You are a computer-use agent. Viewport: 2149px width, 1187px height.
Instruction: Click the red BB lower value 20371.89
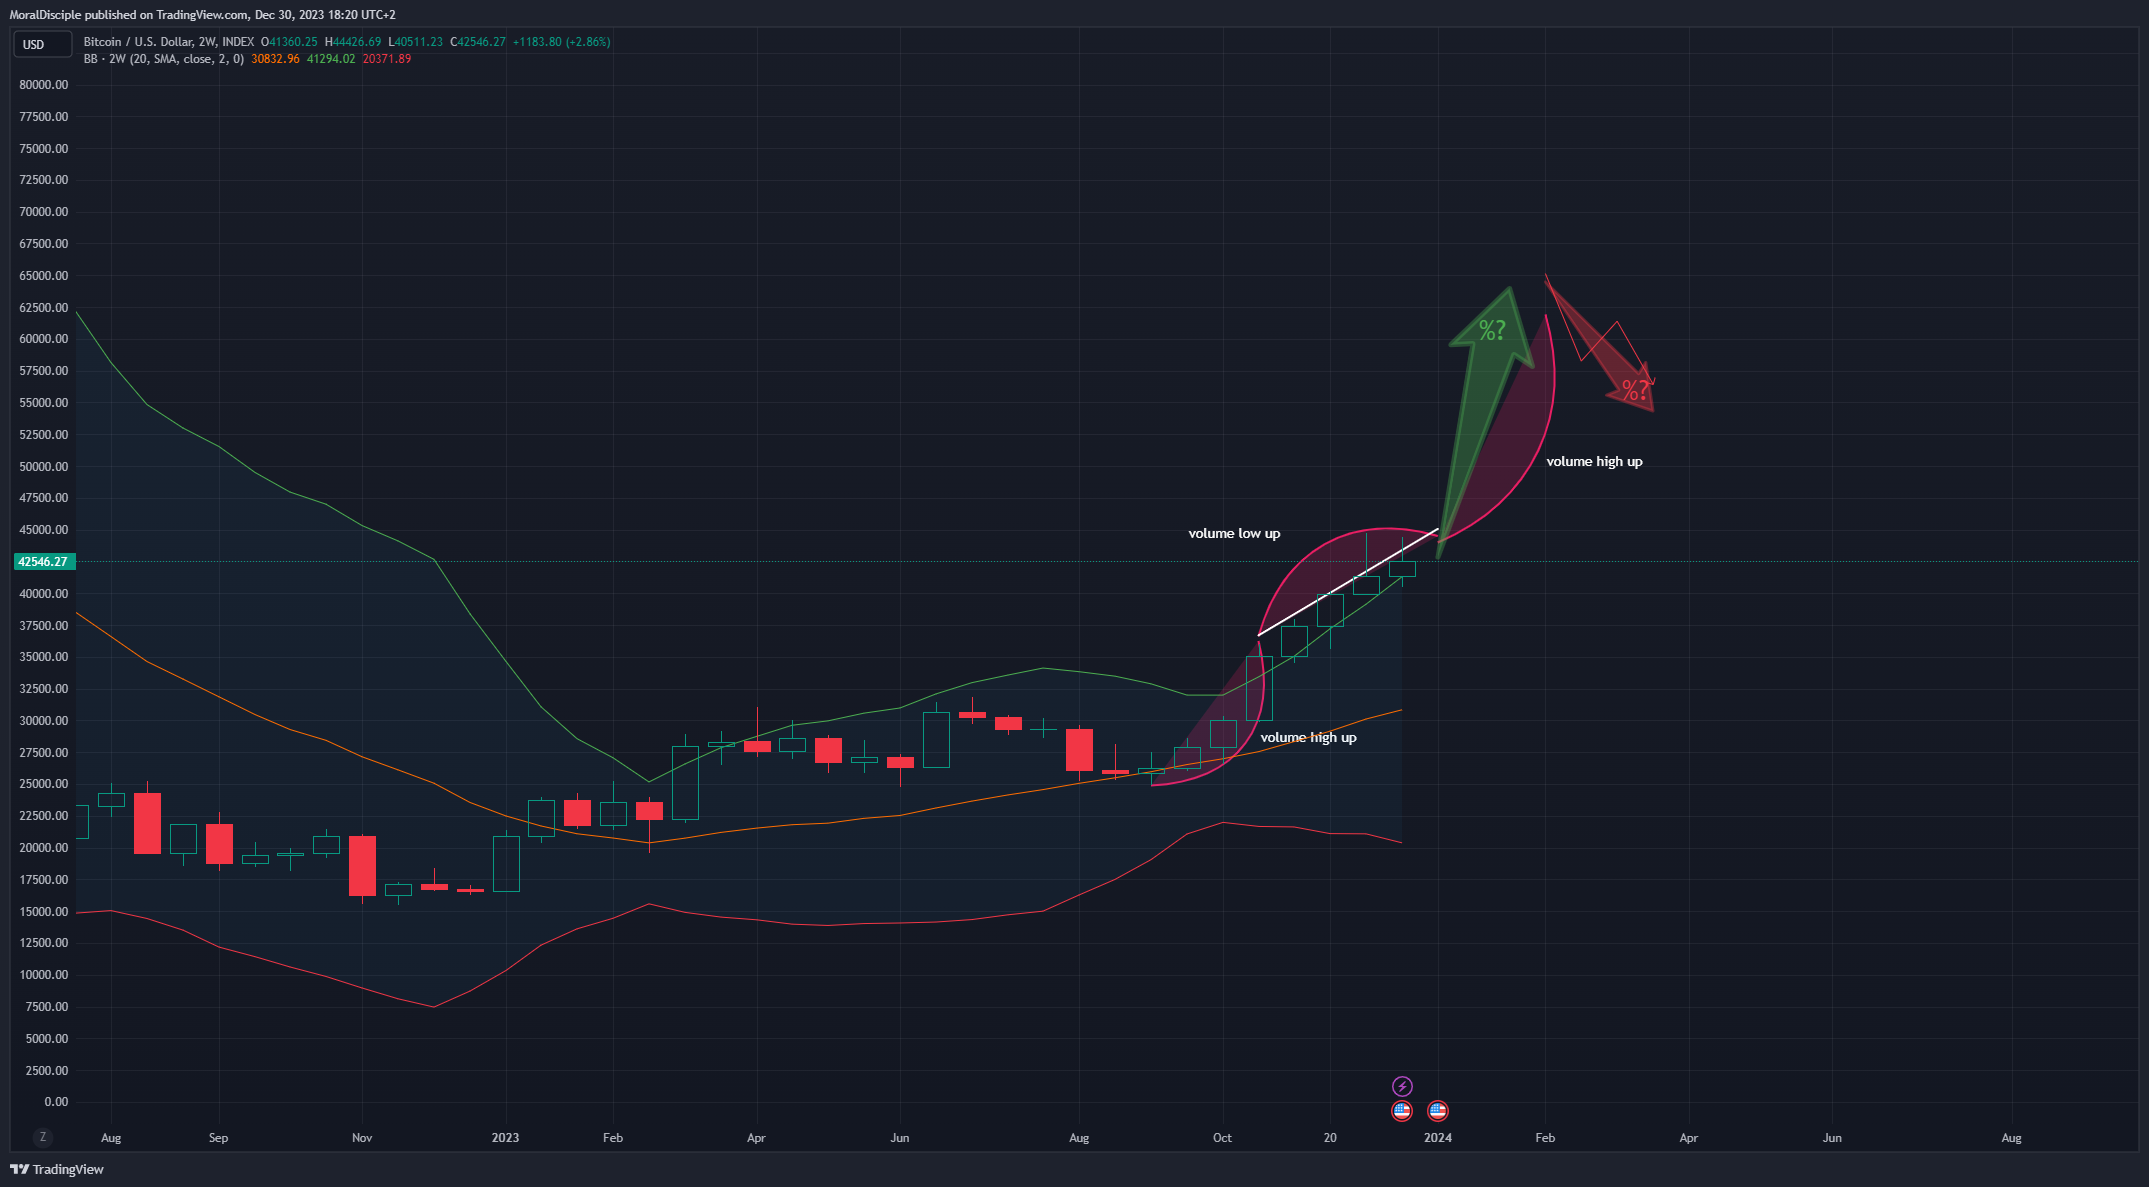pos(387,59)
